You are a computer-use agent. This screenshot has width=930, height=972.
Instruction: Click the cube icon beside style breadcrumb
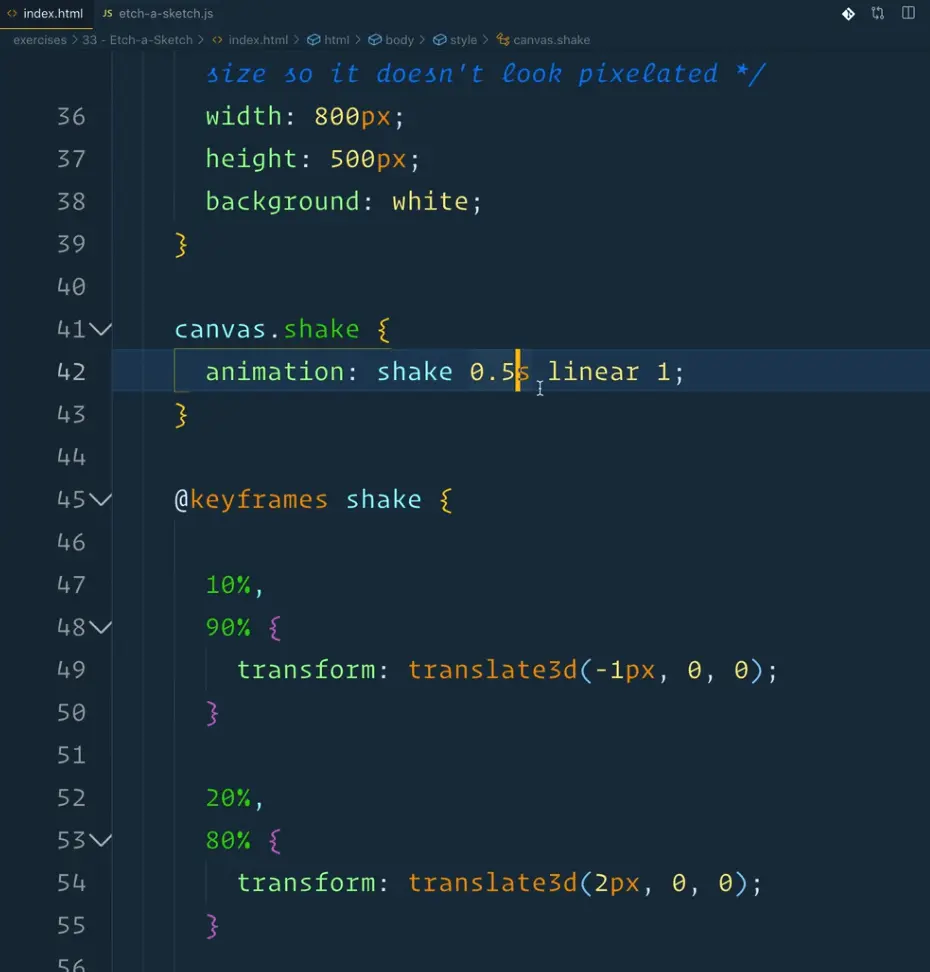439,40
